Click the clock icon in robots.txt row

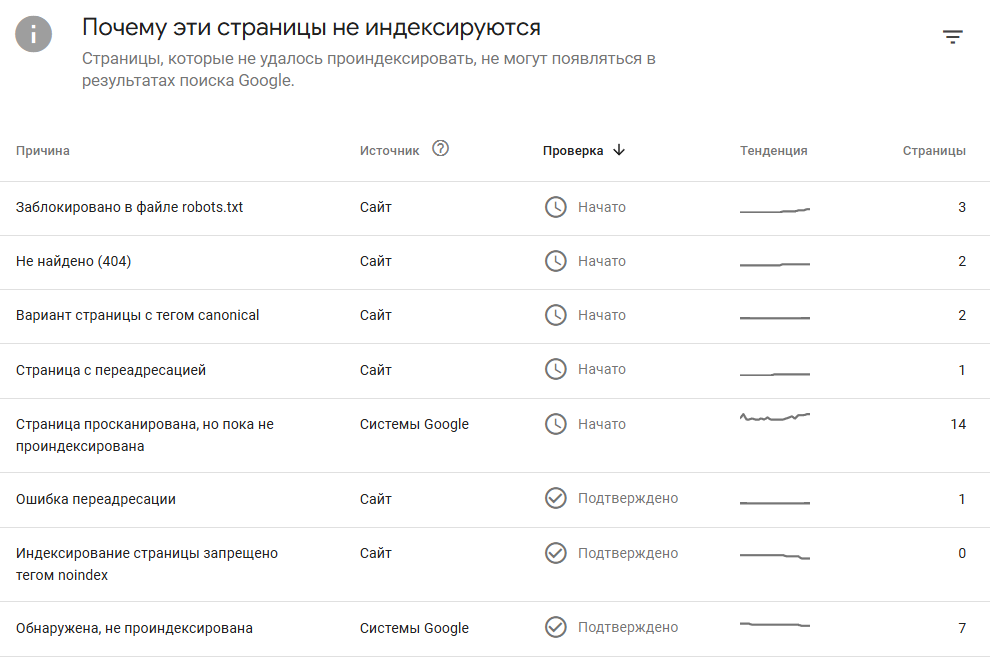point(555,207)
